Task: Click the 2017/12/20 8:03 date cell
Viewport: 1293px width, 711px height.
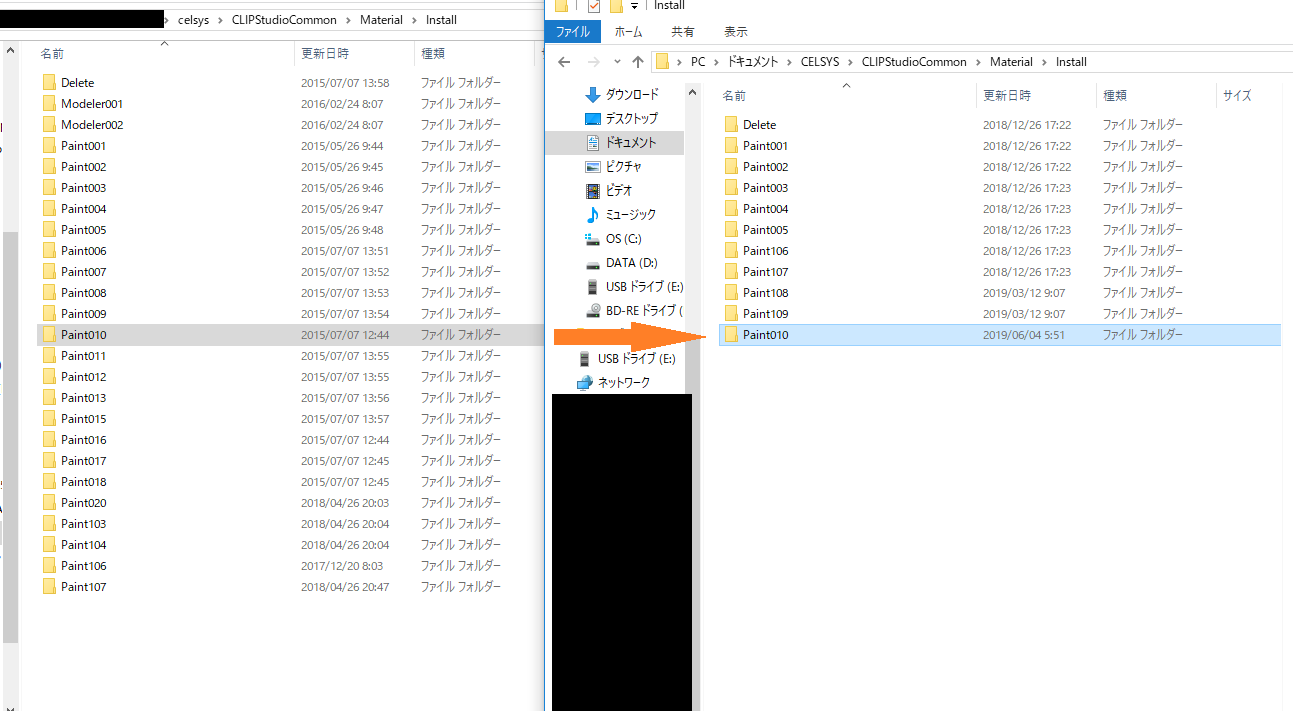Action: click(342, 566)
